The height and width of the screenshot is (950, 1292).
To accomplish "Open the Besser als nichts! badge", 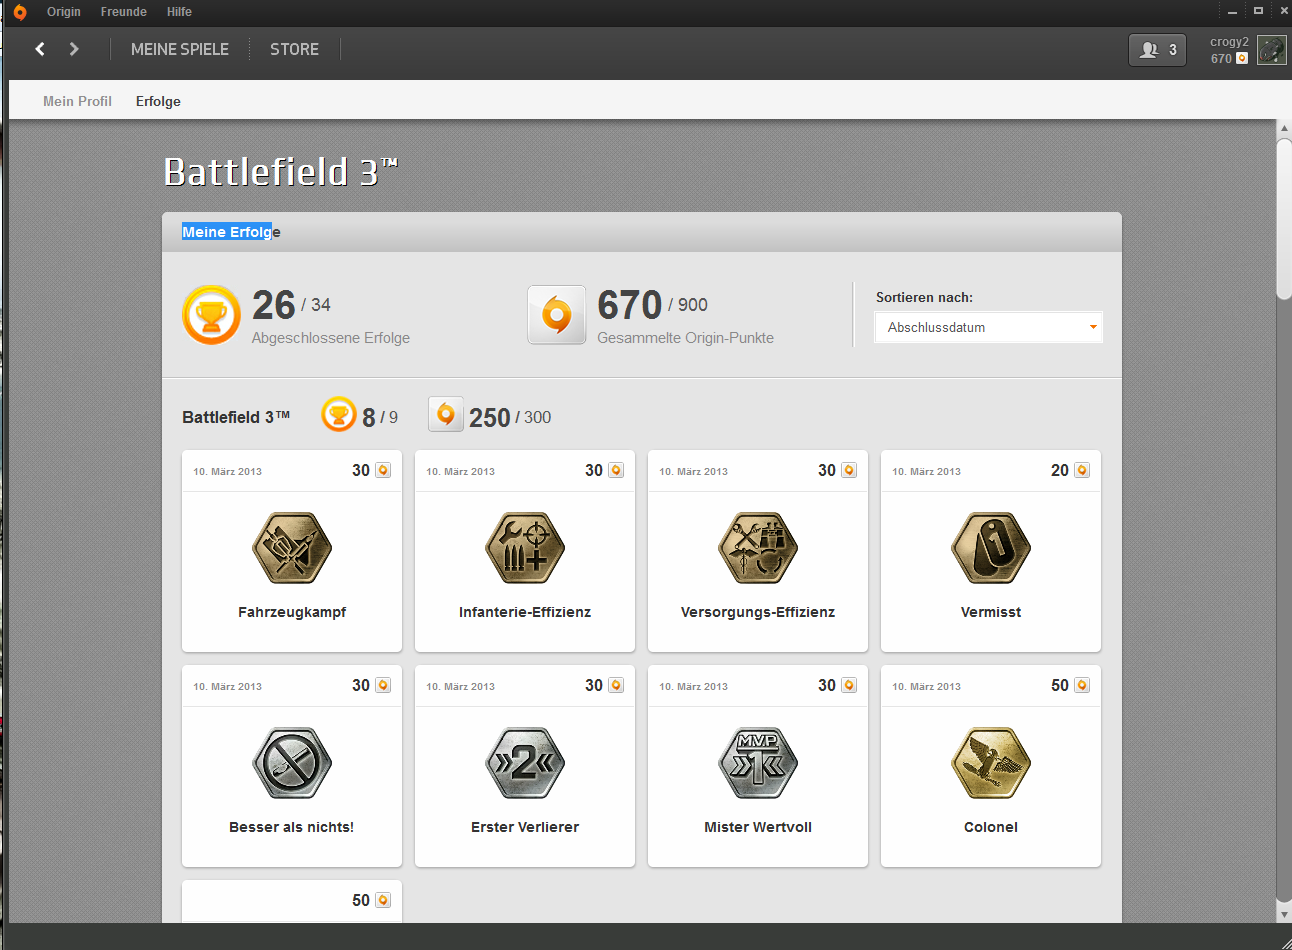I will point(292,763).
